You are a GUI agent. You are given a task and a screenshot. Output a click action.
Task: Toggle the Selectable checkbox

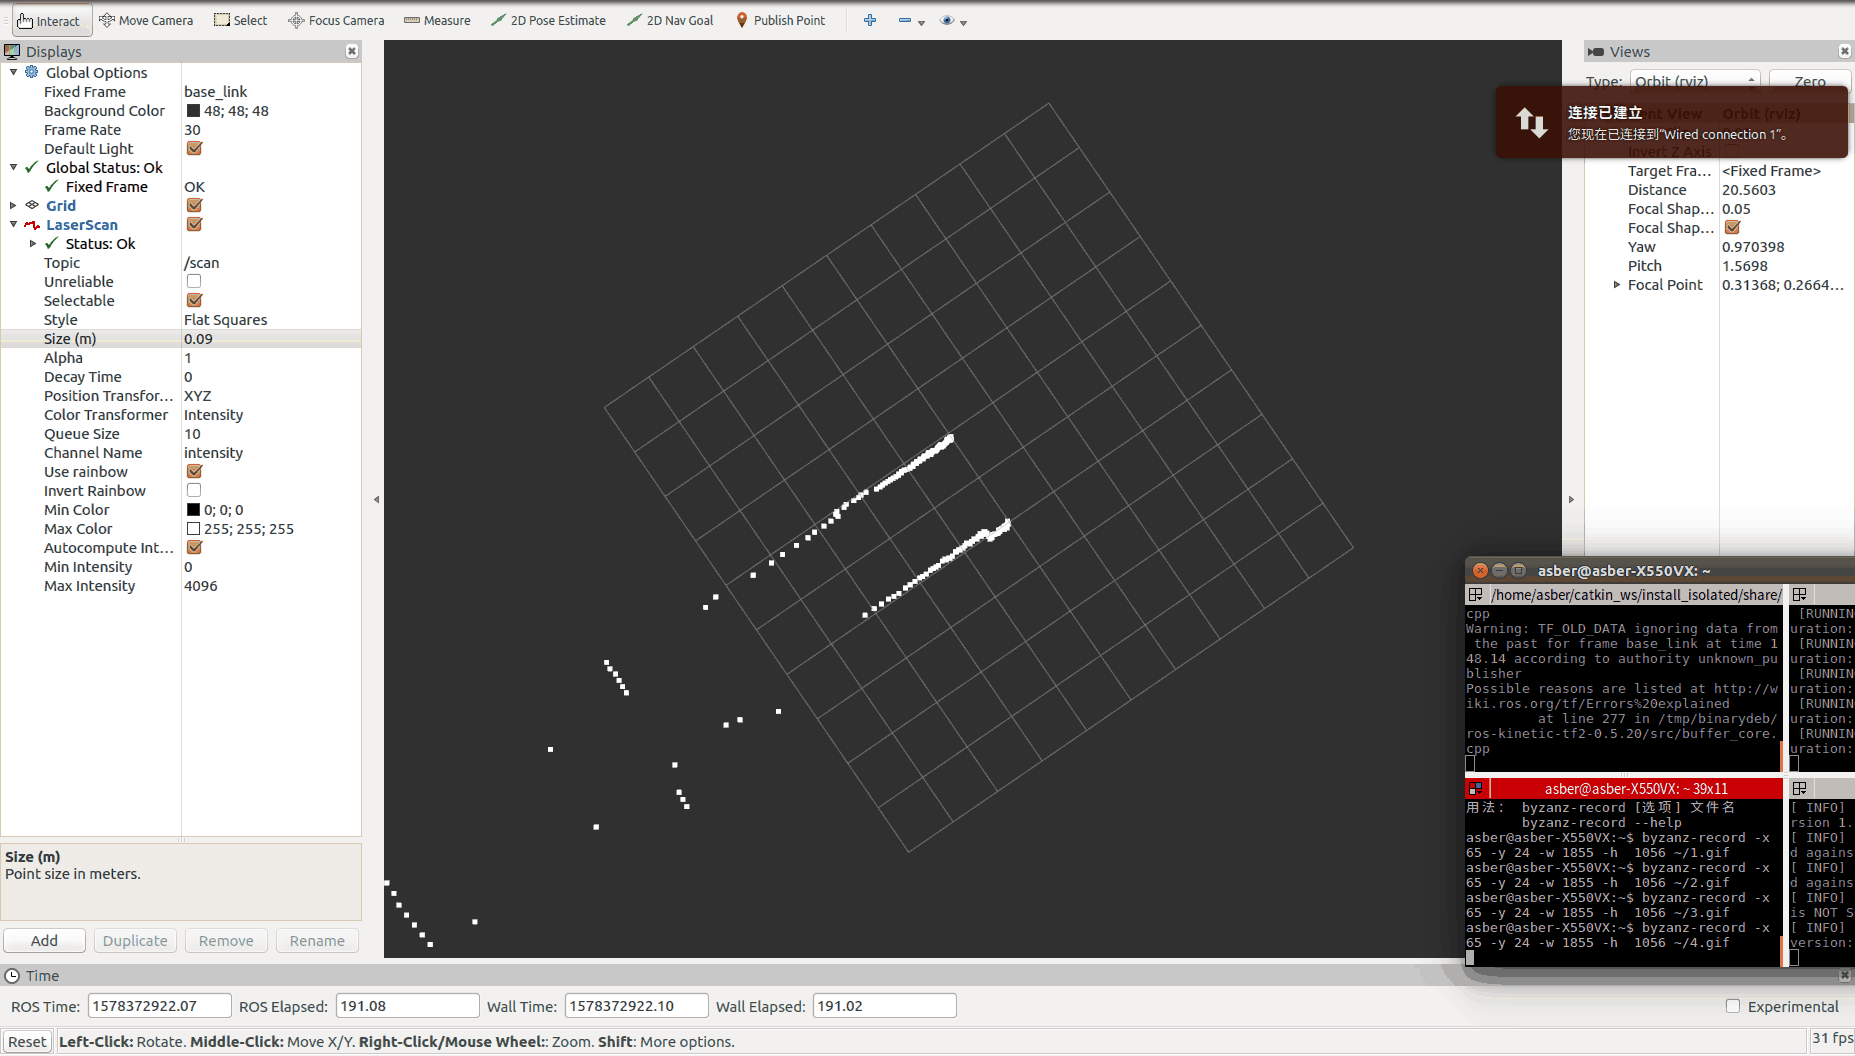(194, 301)
